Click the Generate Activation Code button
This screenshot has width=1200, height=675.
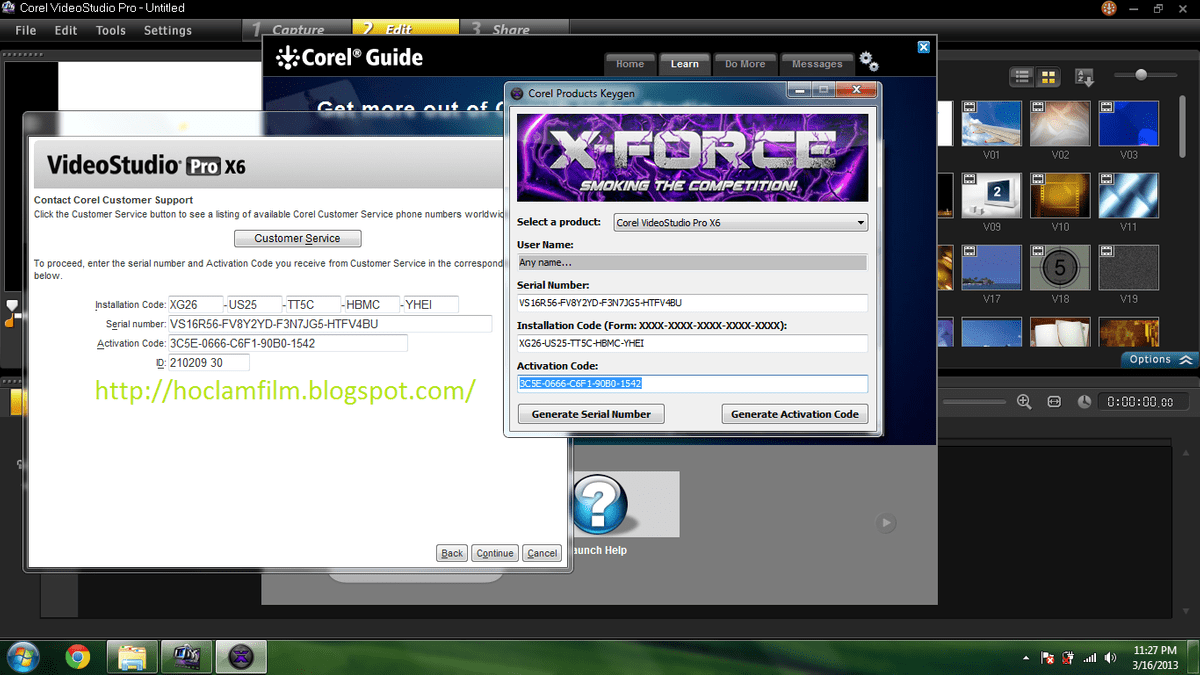pyautogui.click(x=794, y=413)
